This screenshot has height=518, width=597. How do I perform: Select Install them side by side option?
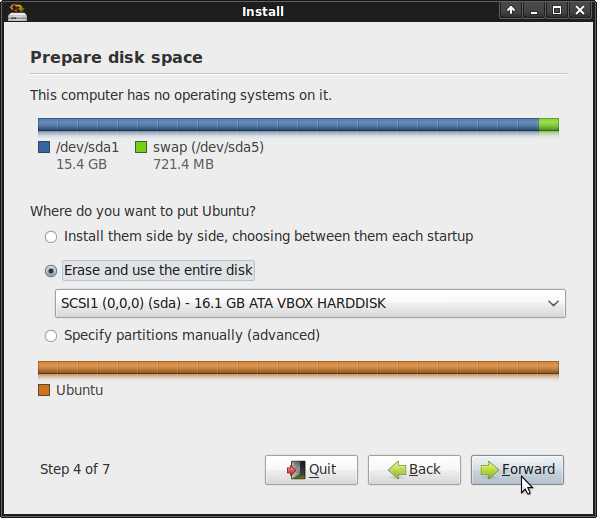tap(51, 237)
